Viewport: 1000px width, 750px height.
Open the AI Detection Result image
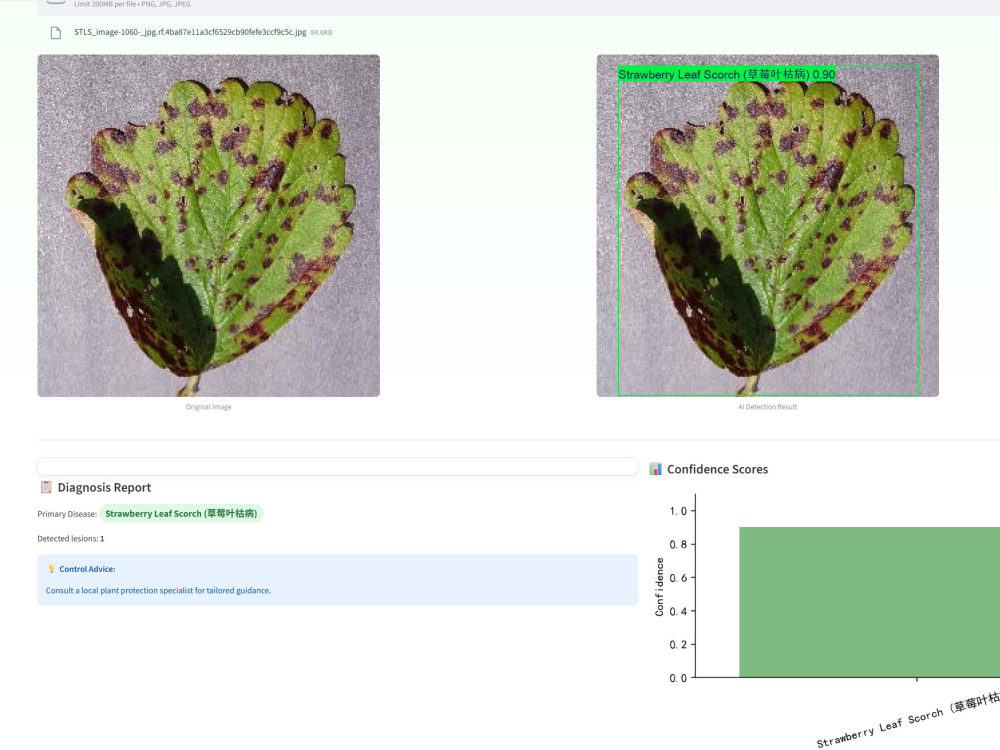point(767,226)
